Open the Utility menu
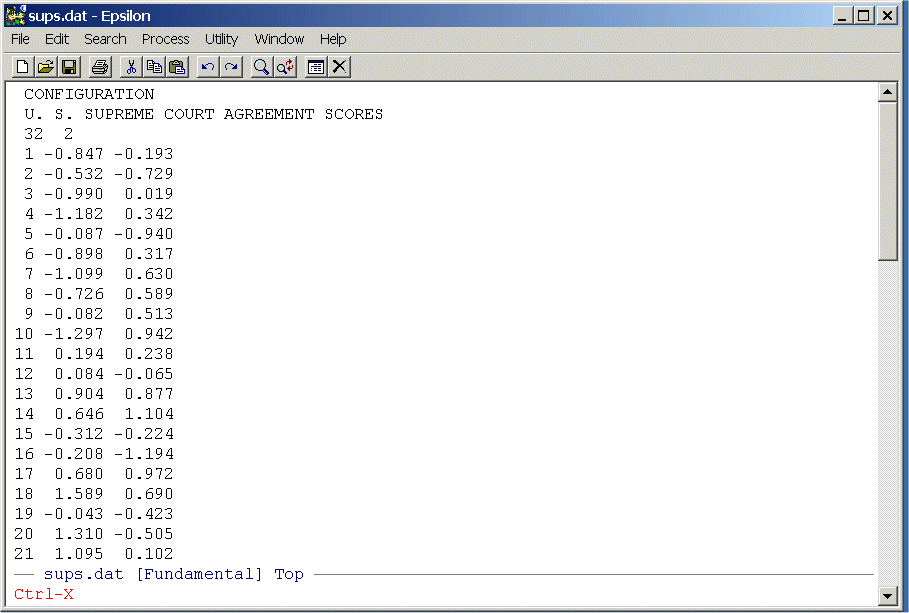909x613 pixels. click(x=221, y=39)
